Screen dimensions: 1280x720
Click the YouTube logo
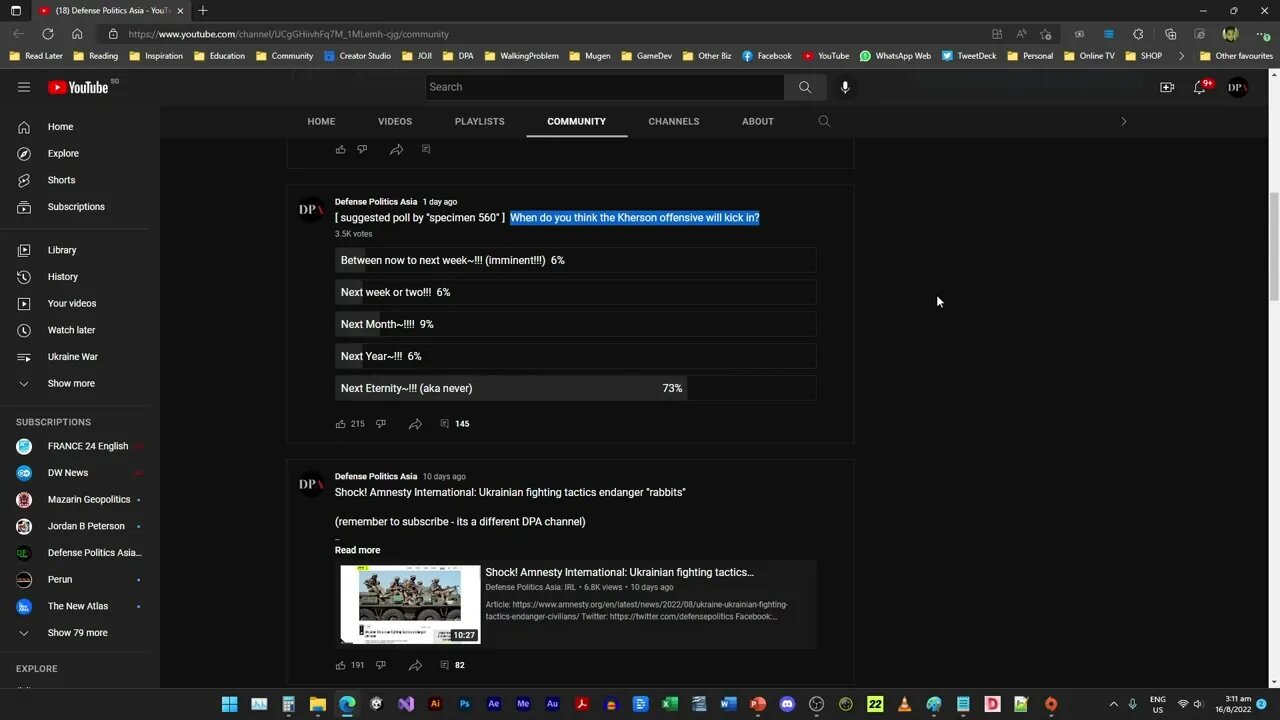[78, 87]
